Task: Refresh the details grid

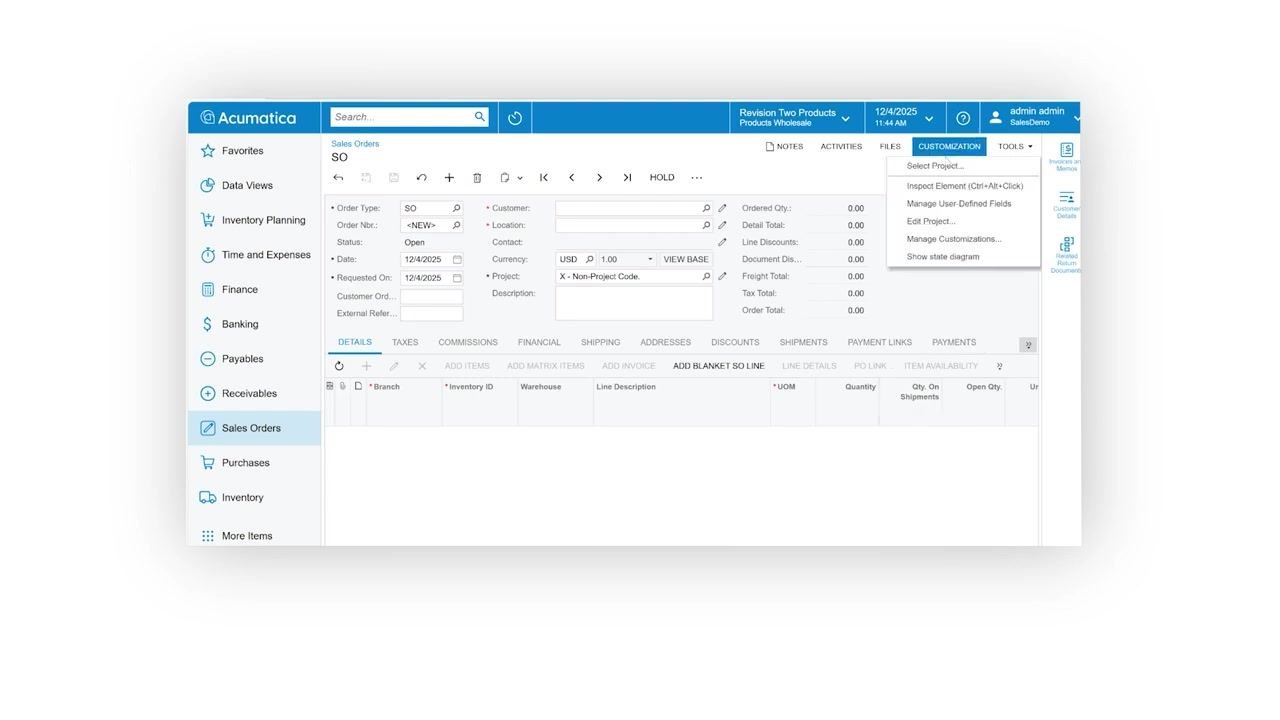Action: [x=339, y=366]
